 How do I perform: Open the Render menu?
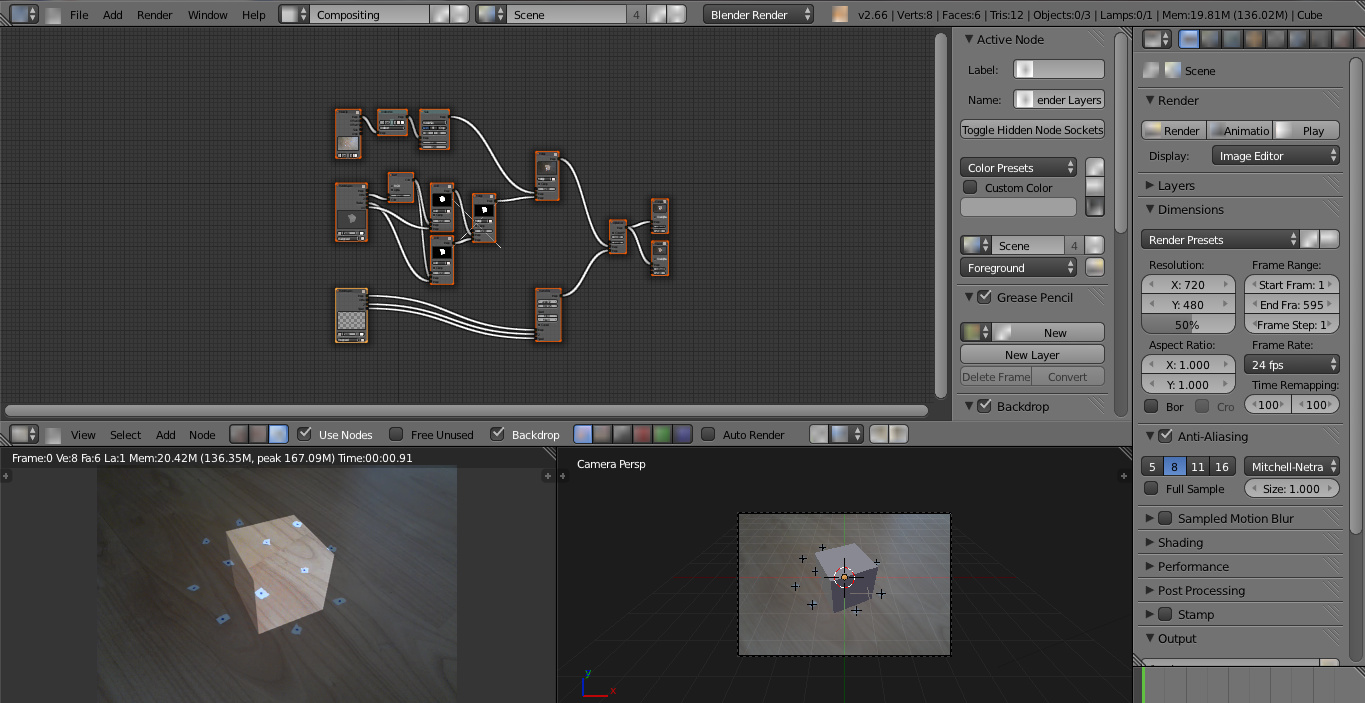(155, 15)
